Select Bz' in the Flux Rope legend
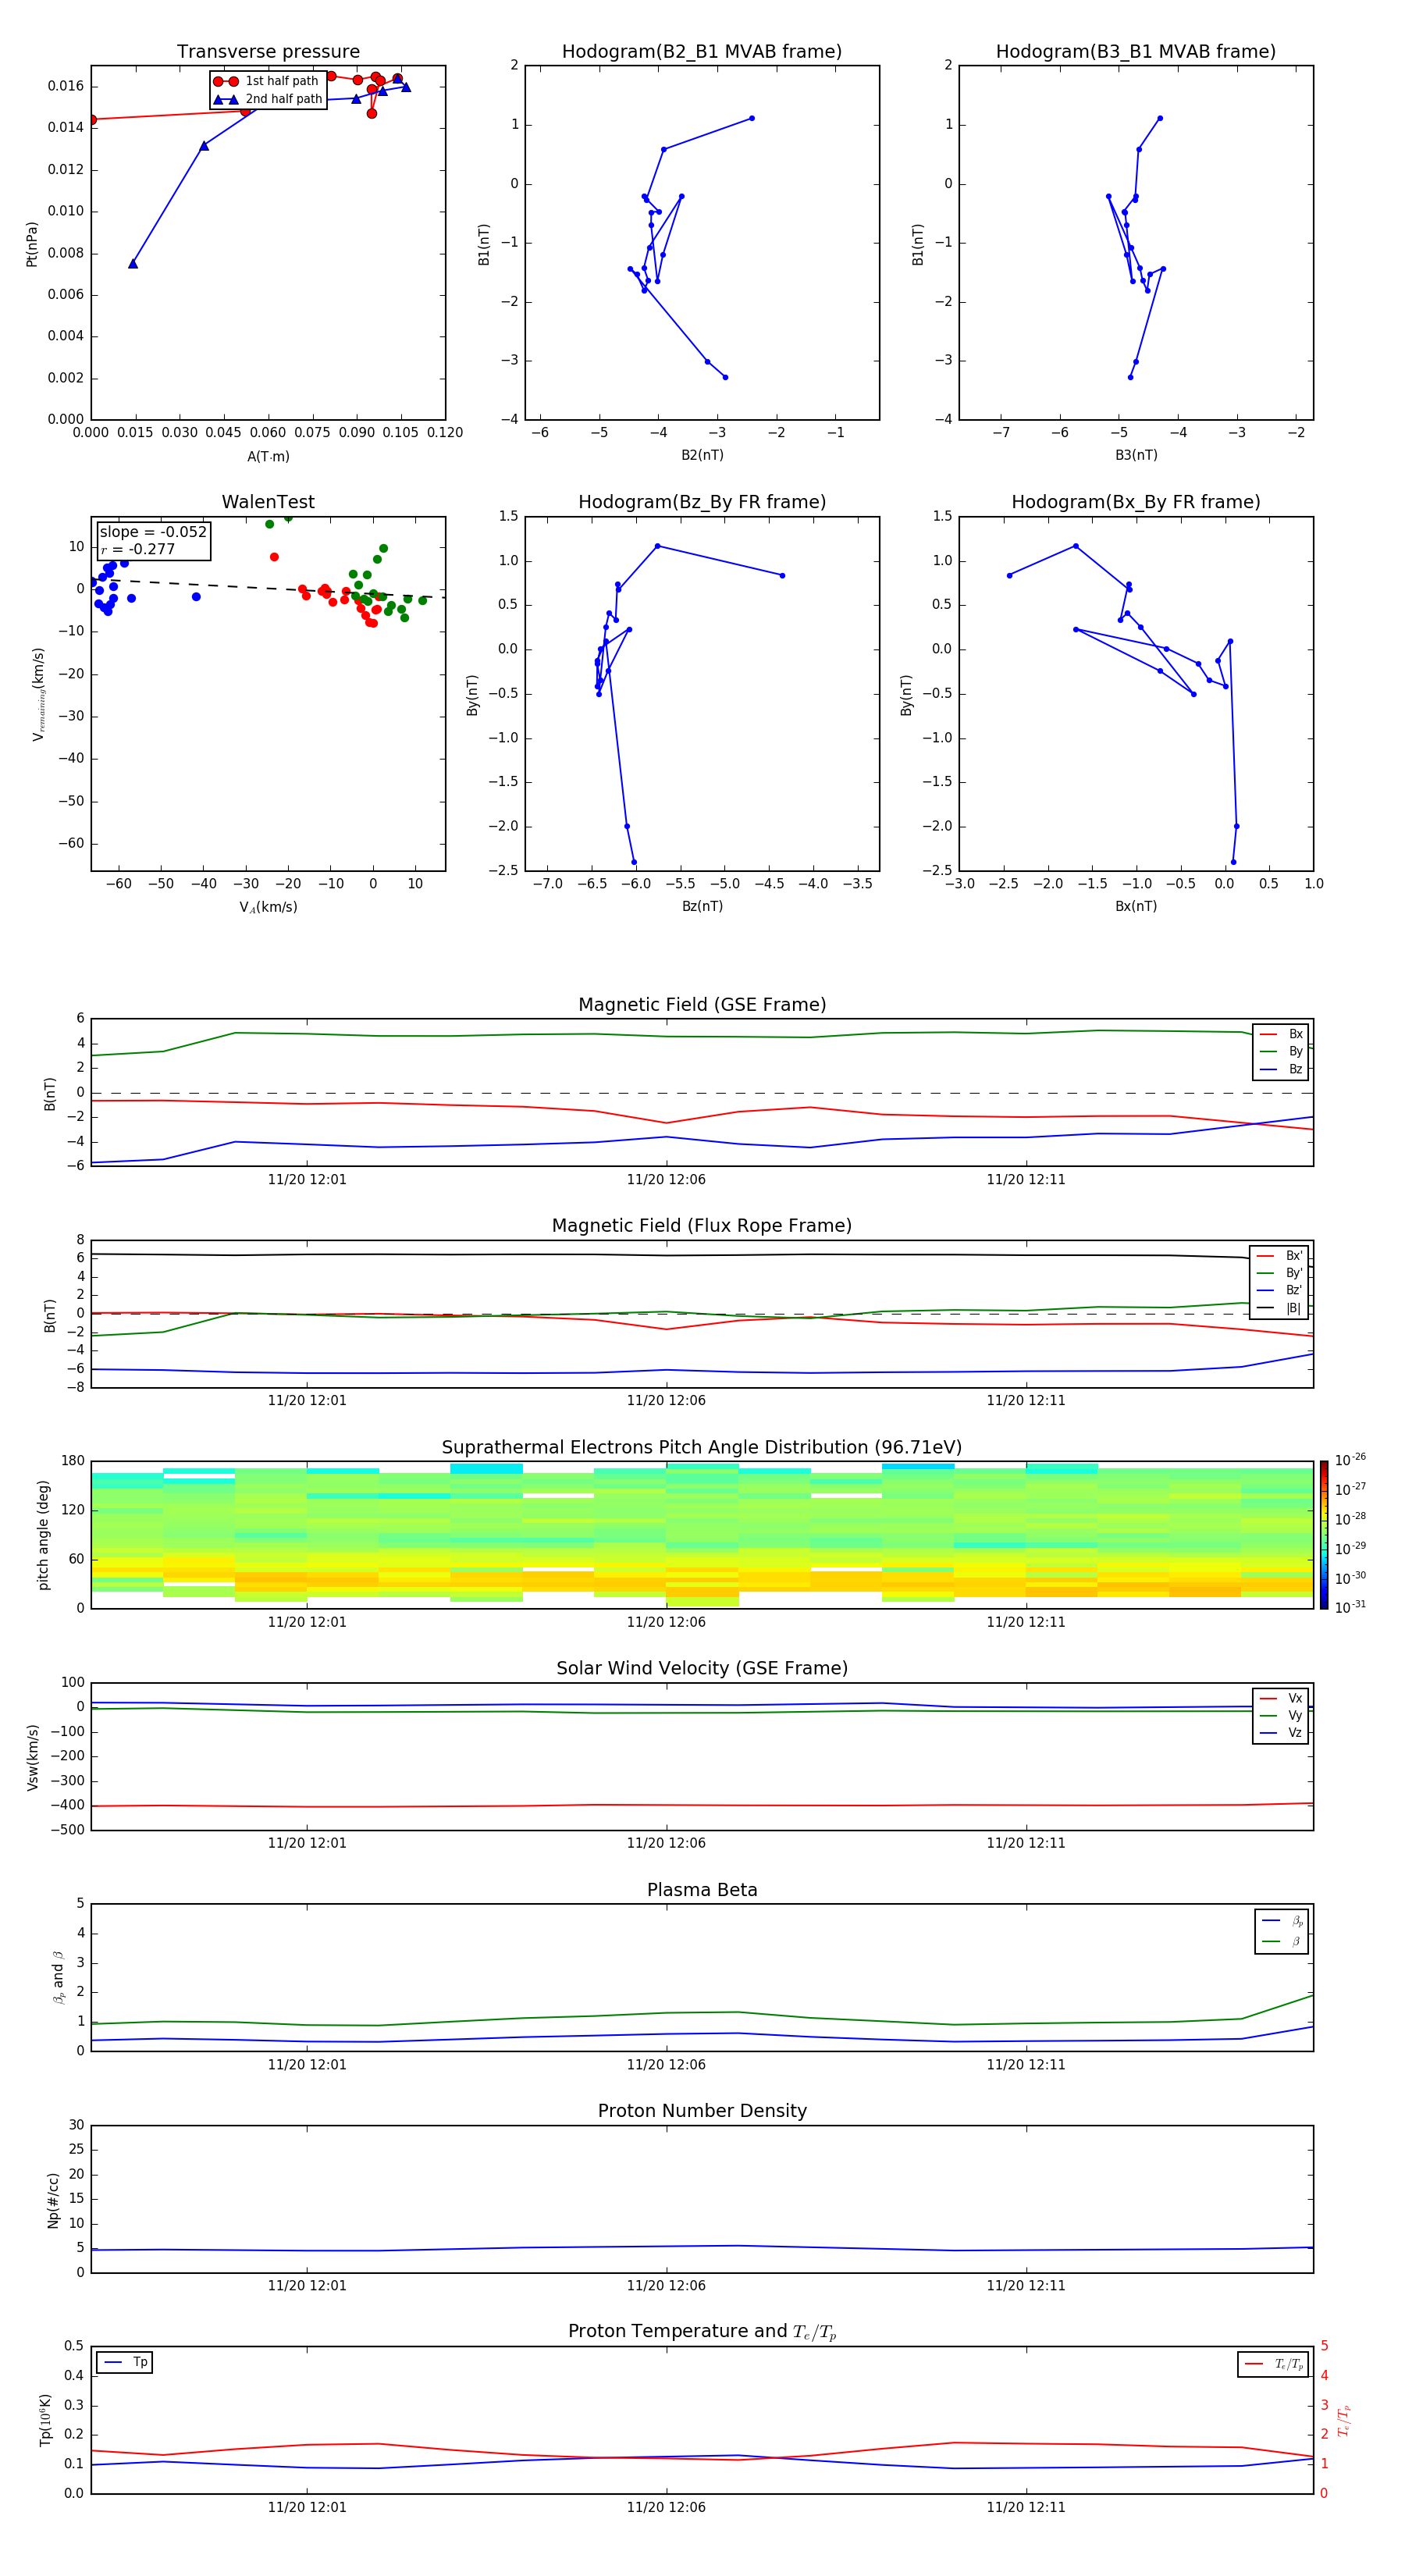The image size is (1405, 2576). pos(1280,1291)
